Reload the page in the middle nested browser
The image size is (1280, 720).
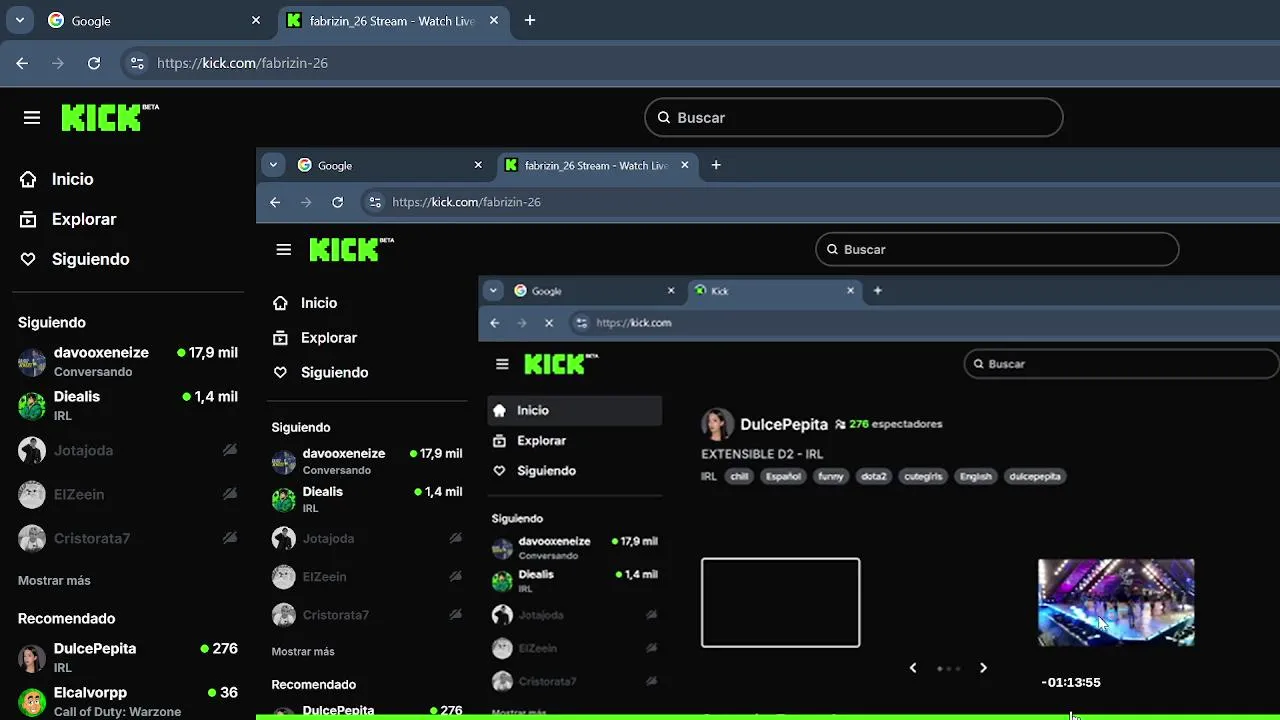[x=338, y=202]
